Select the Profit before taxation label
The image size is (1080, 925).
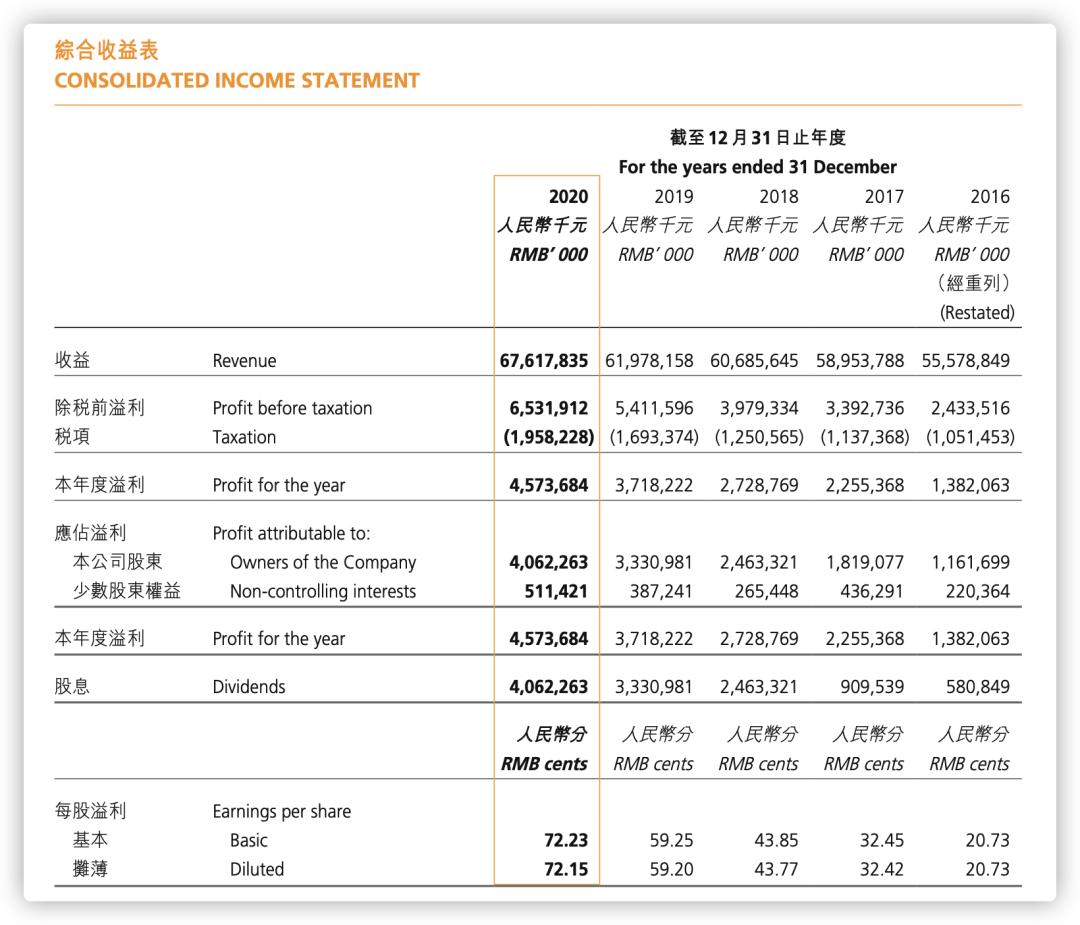(x=292, y=408)
